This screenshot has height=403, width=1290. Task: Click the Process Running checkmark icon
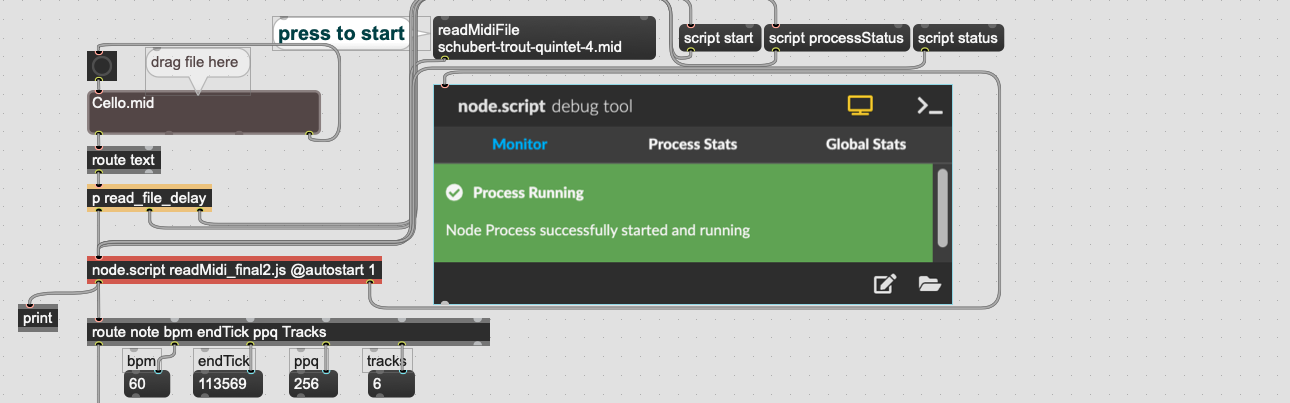point(454,192)
